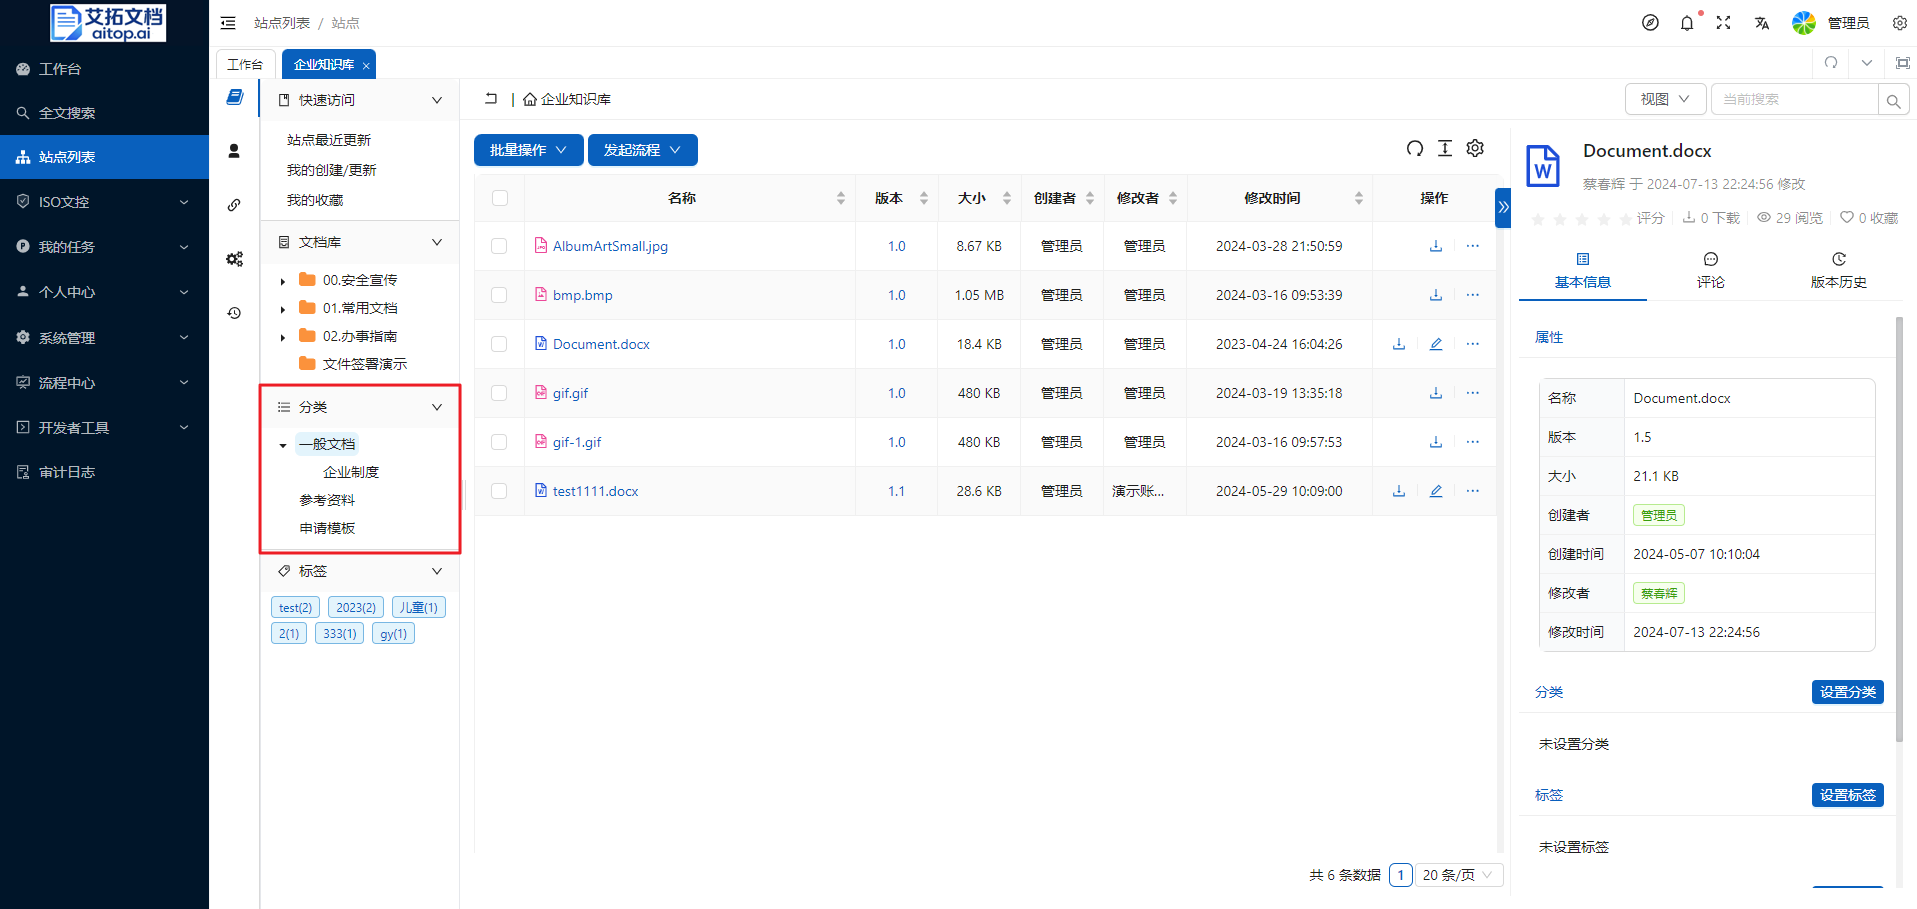This screenshot has height=909, width=1917.
Task: Download the AlbumArtSmall.jpg file
Action: point(1435,246)
